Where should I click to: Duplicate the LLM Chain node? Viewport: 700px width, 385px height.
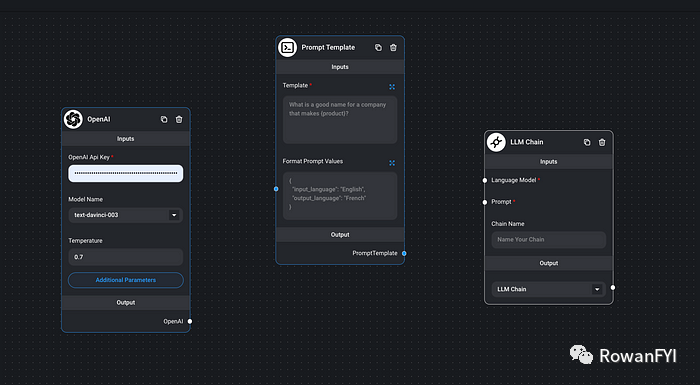click(x=587, y=142)
